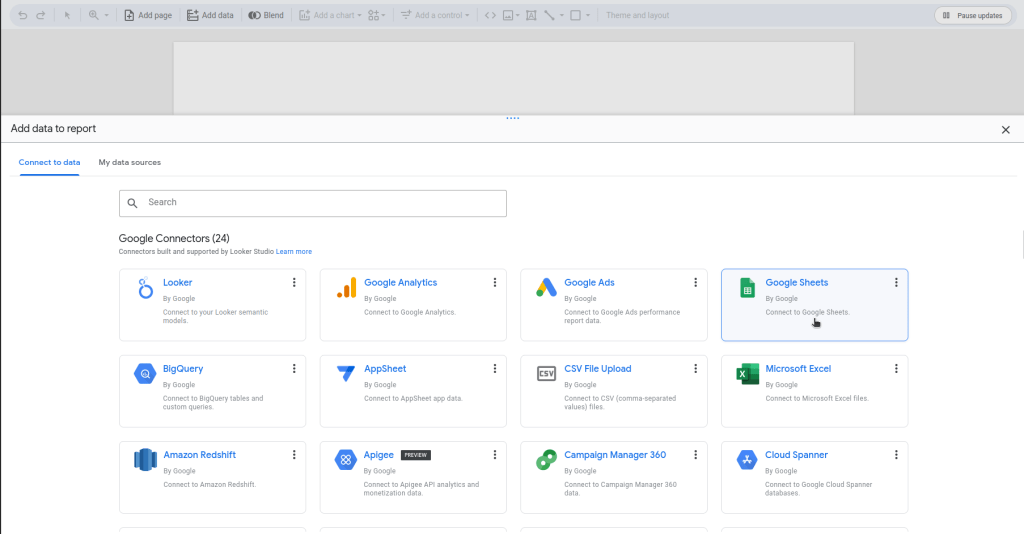
Task: Click the Google Ads logo icon
Action: point(545,288)
